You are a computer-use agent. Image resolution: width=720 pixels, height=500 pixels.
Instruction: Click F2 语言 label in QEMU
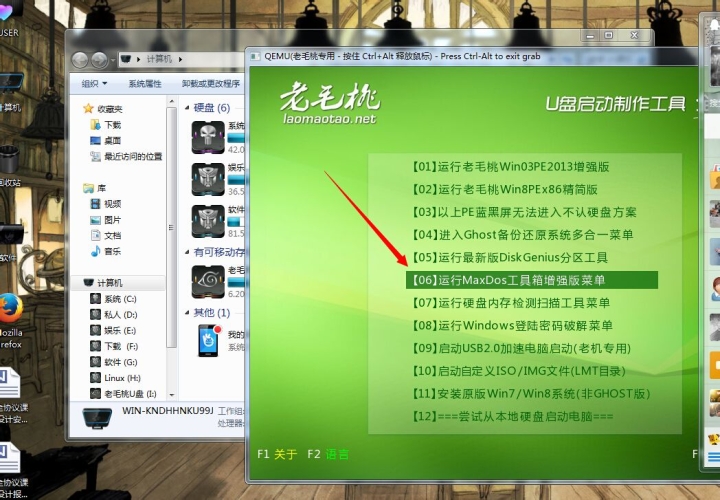pos(328,455)
